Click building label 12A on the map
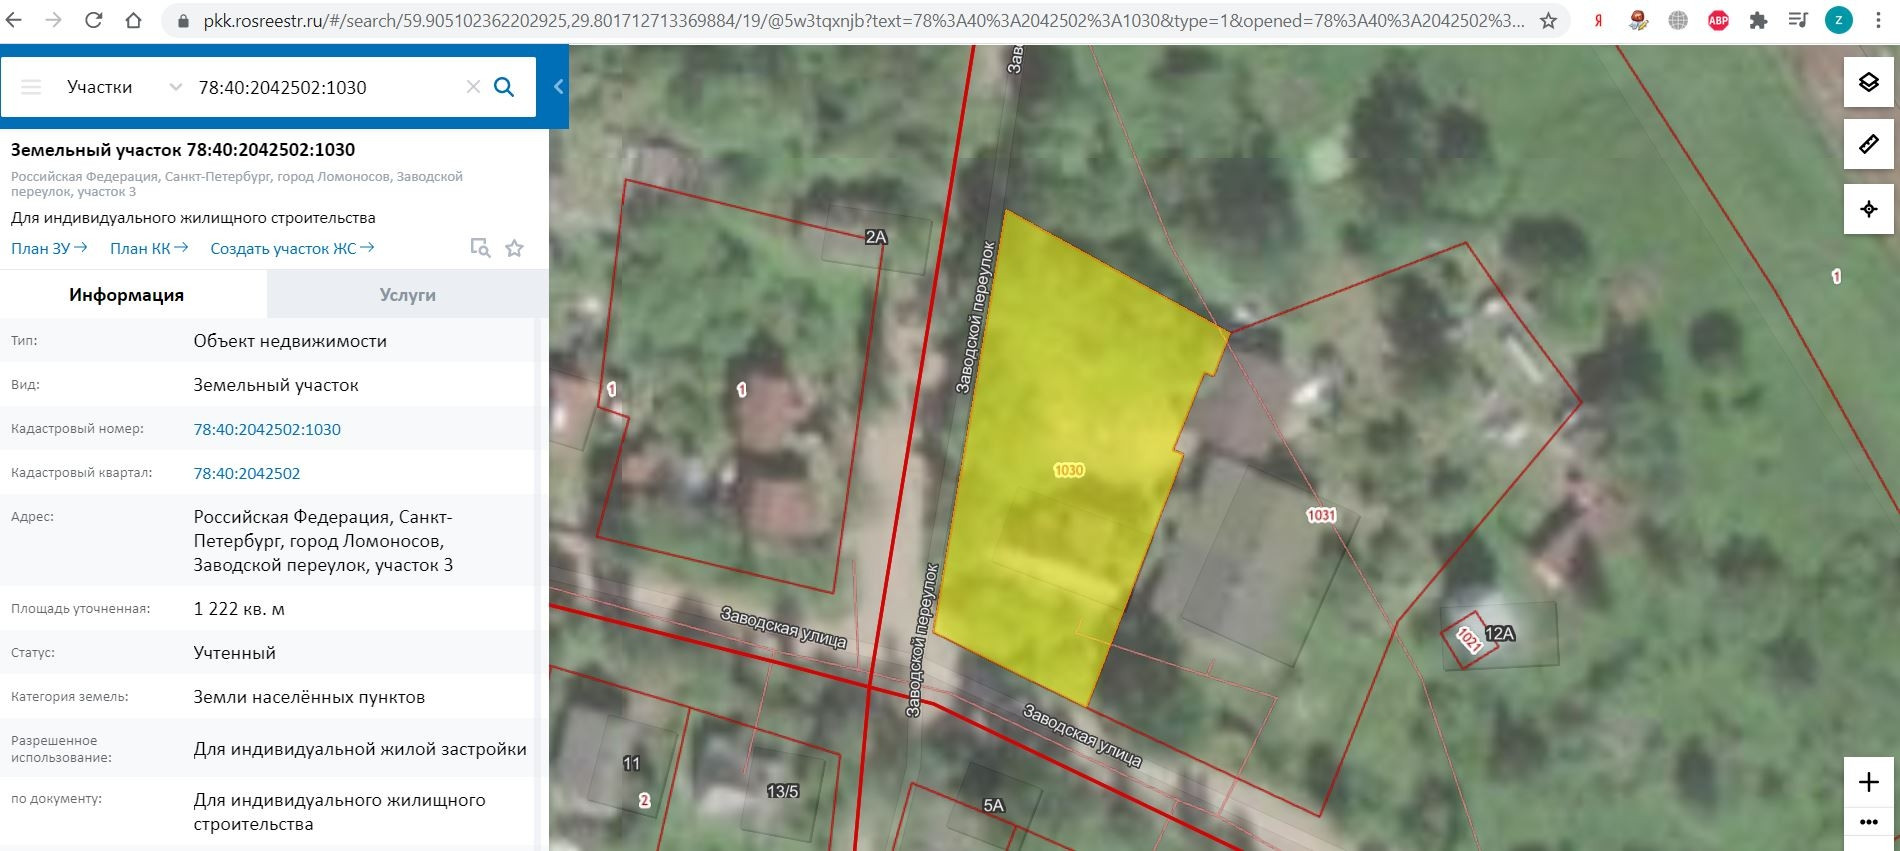1900x851 pixels. pyautogui.click(x=1500, y=633)
